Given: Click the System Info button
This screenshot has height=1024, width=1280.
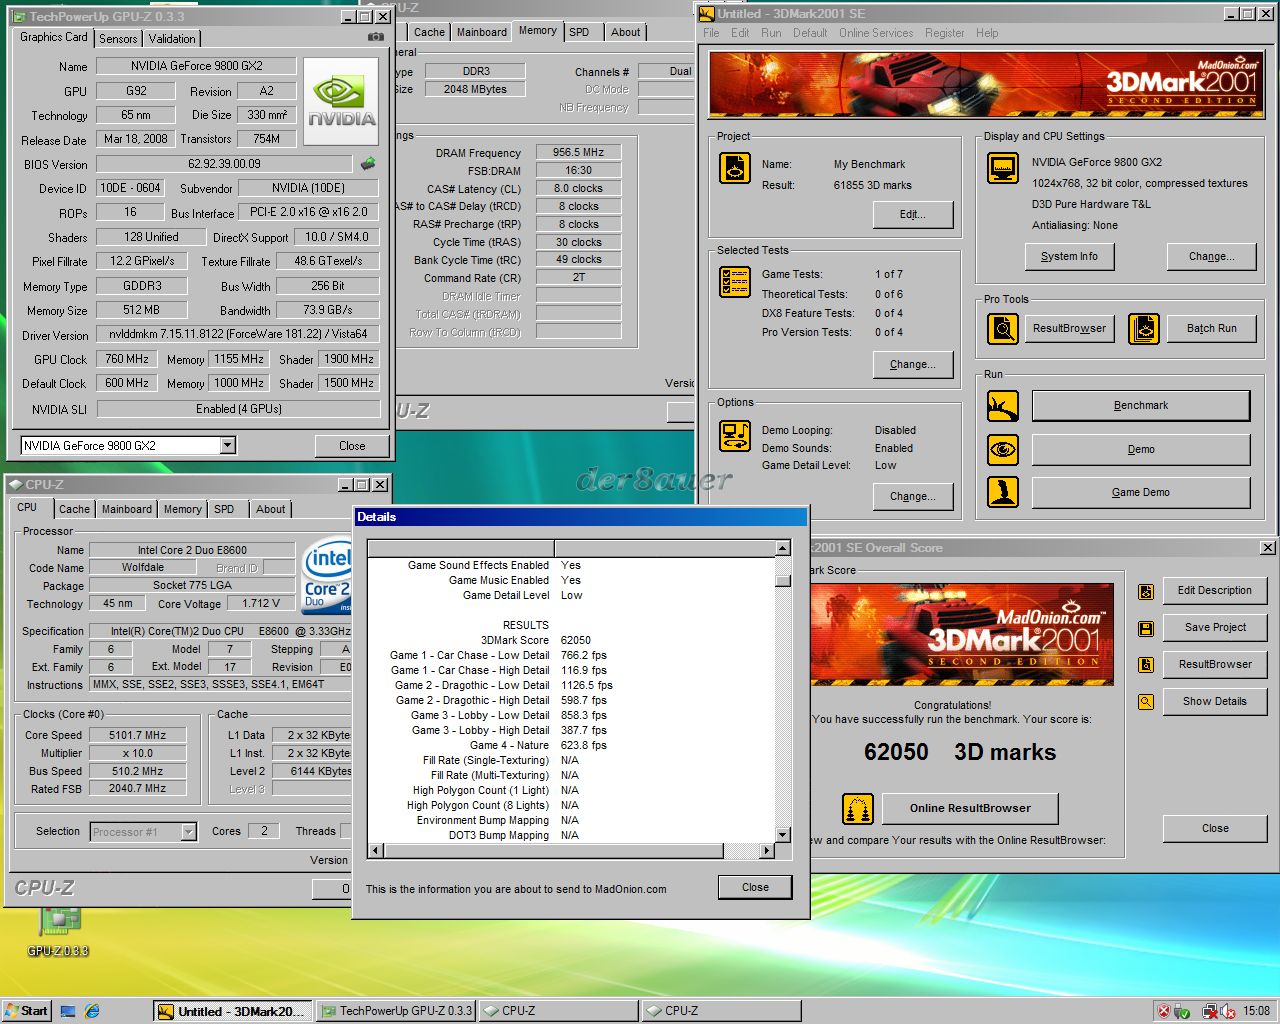Looking at the screenshot, I should point(1069,257).
